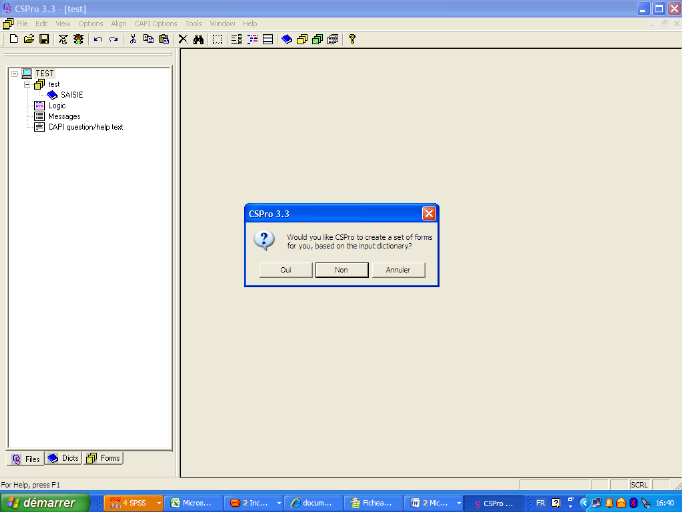The width and height of the screenshot is (682, 512).
Task: Click the FR language indicator in tray
Action: click(540, 503)
